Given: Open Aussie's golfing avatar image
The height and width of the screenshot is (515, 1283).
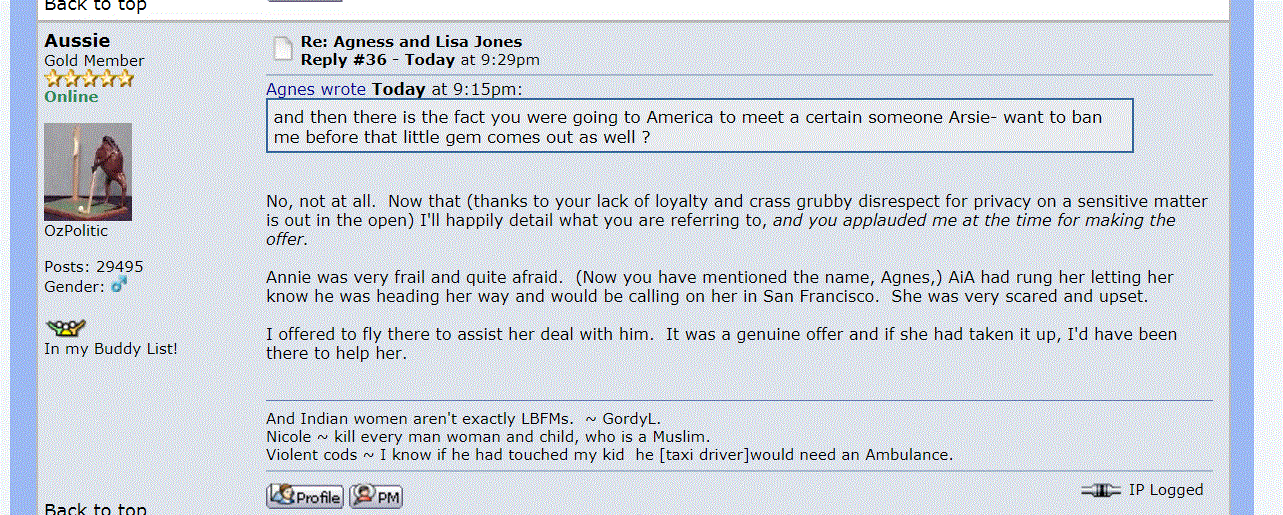Looking at the screenshot, I should [x=88, y=172].
